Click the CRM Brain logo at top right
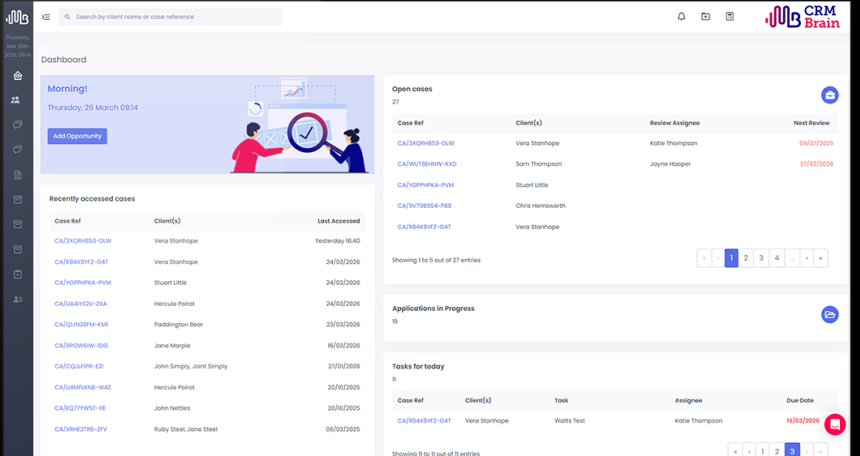The height and width of the screenshot is (456, 860). [x=802, y=17]
